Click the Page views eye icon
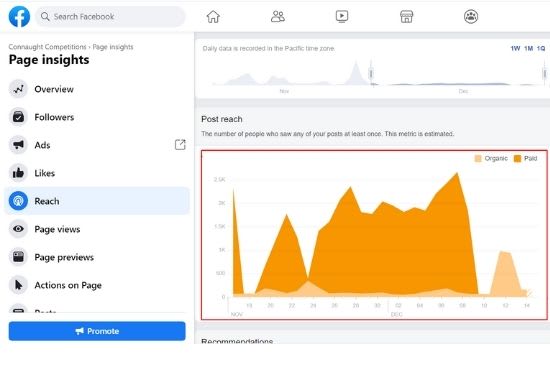Image resolution: width=550 pixels, height=370 pixels. point(18,229)
